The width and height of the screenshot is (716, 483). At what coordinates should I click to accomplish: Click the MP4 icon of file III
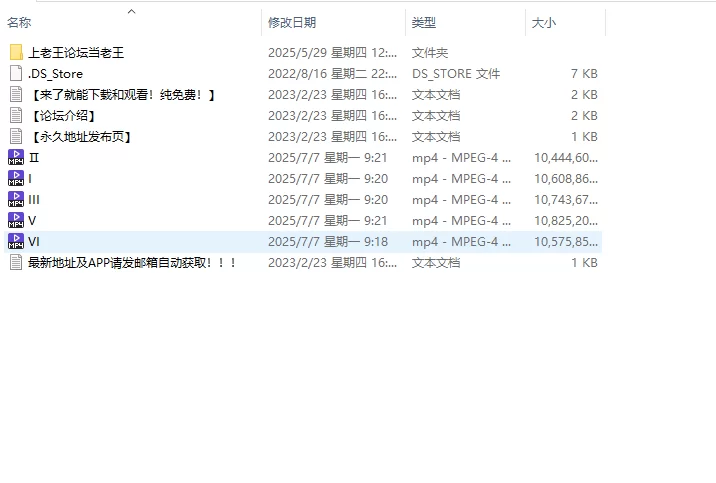[x=16, y=200]
